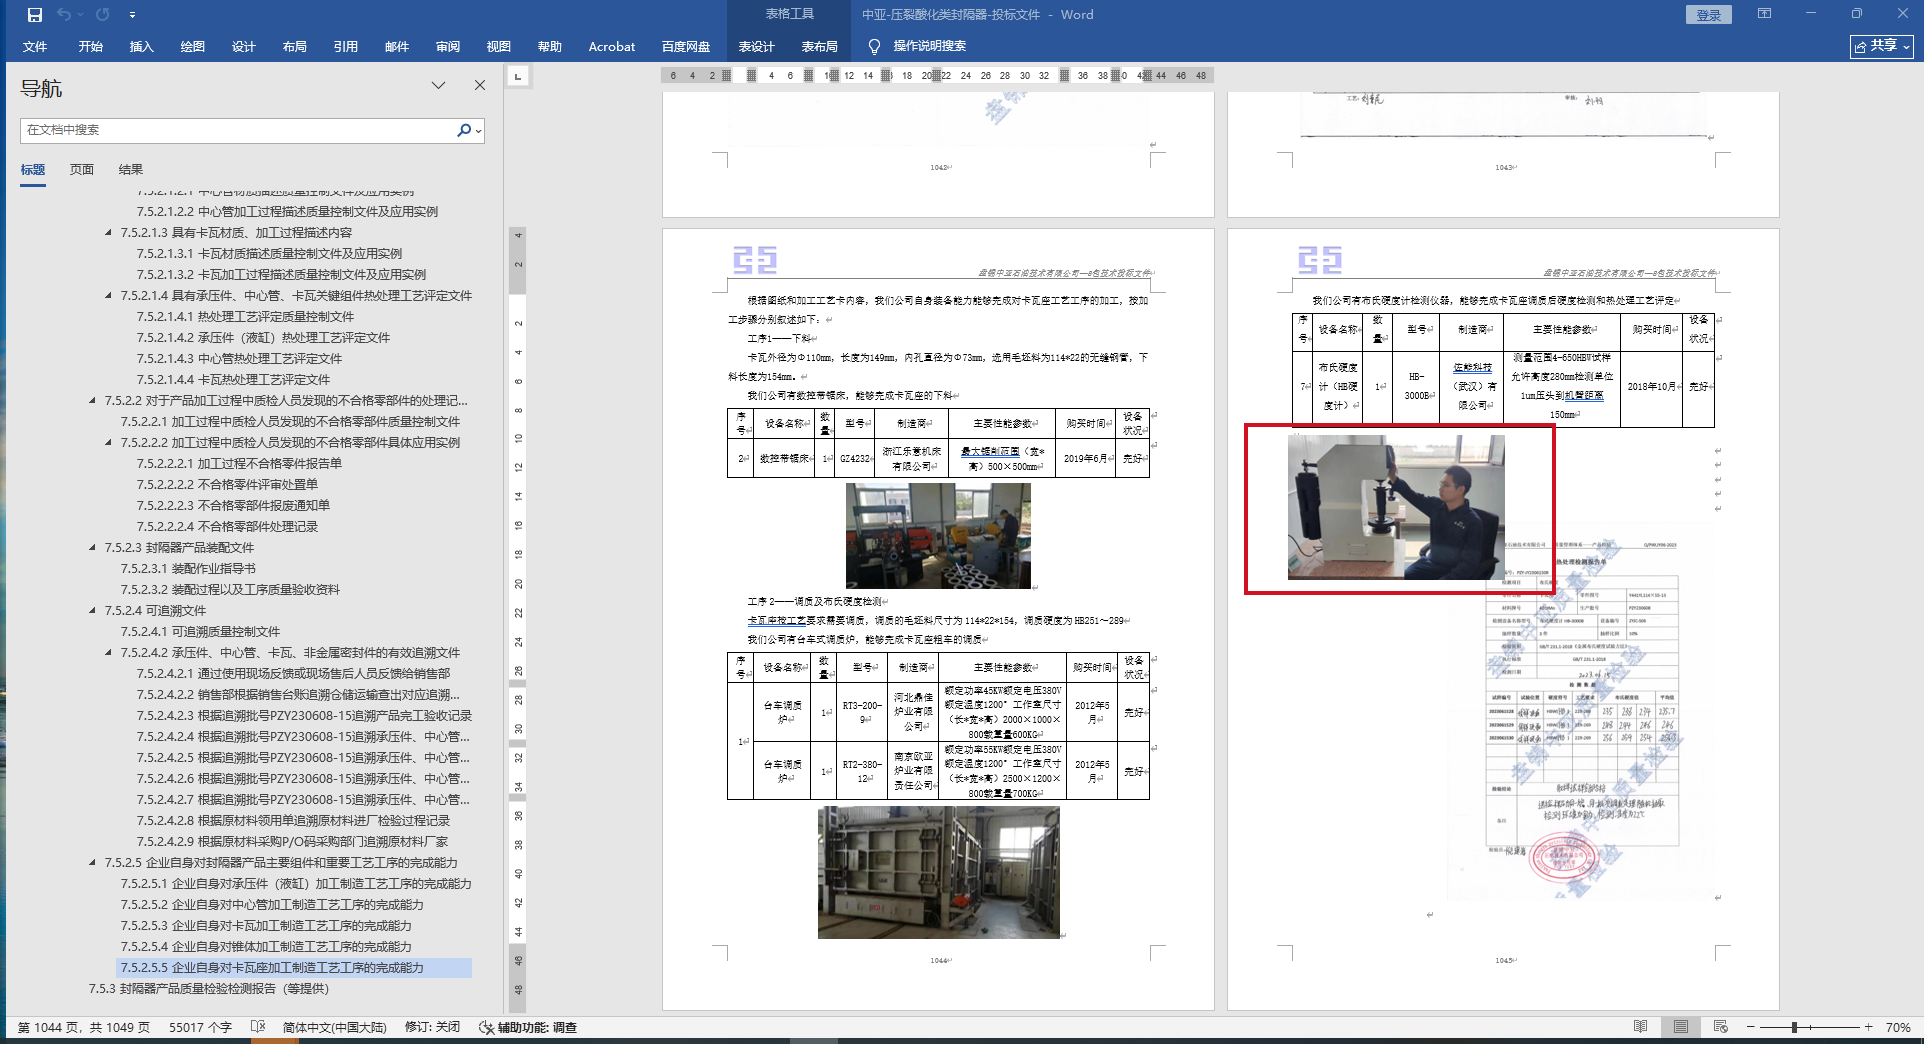Viewport: 1924px width, 1044px height.
Task: Switch to Web Layout view icon
Action: click(x=1720, y=1027)
